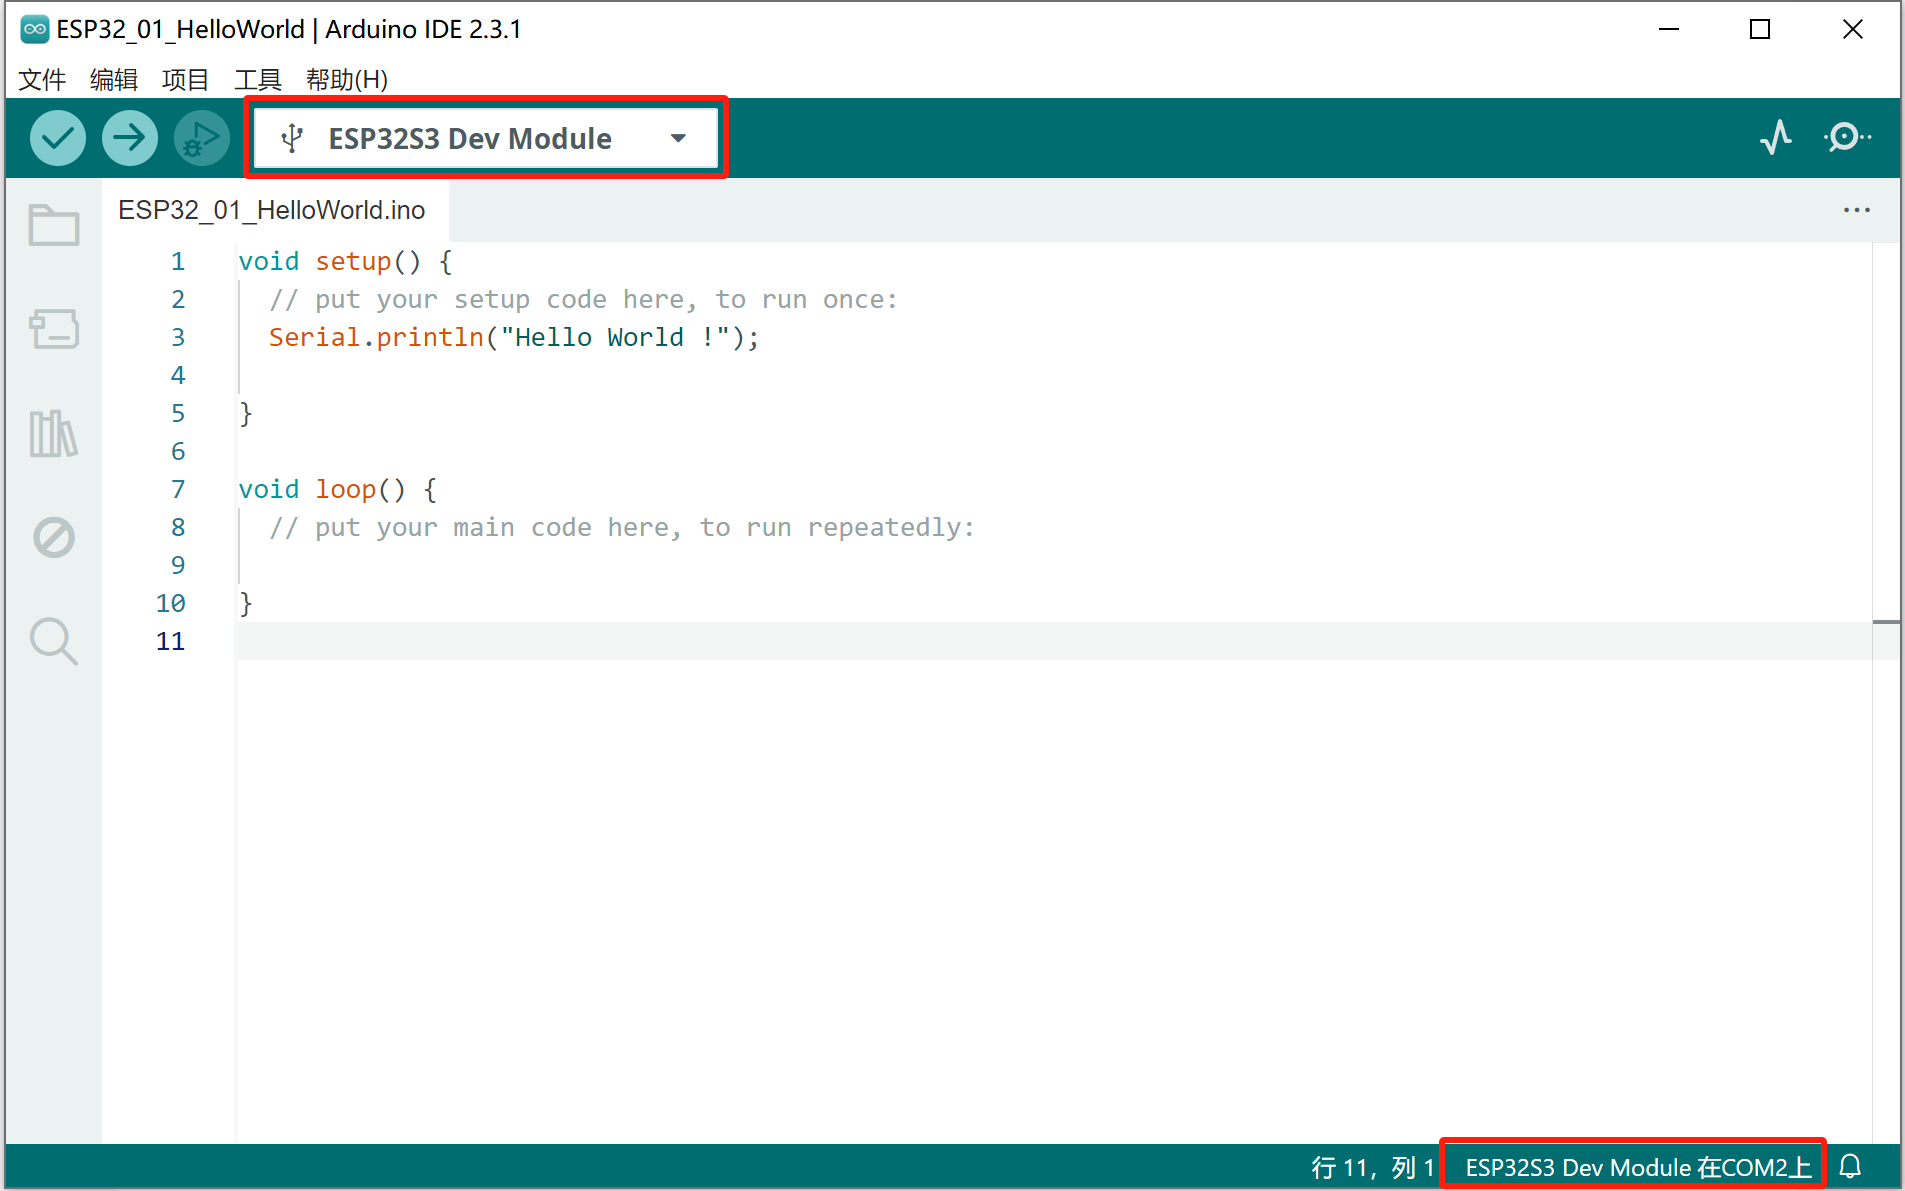Start debugging via the debug toolbar icon
Viewport: 1905px width, 1191px height.
coord(200,137)
